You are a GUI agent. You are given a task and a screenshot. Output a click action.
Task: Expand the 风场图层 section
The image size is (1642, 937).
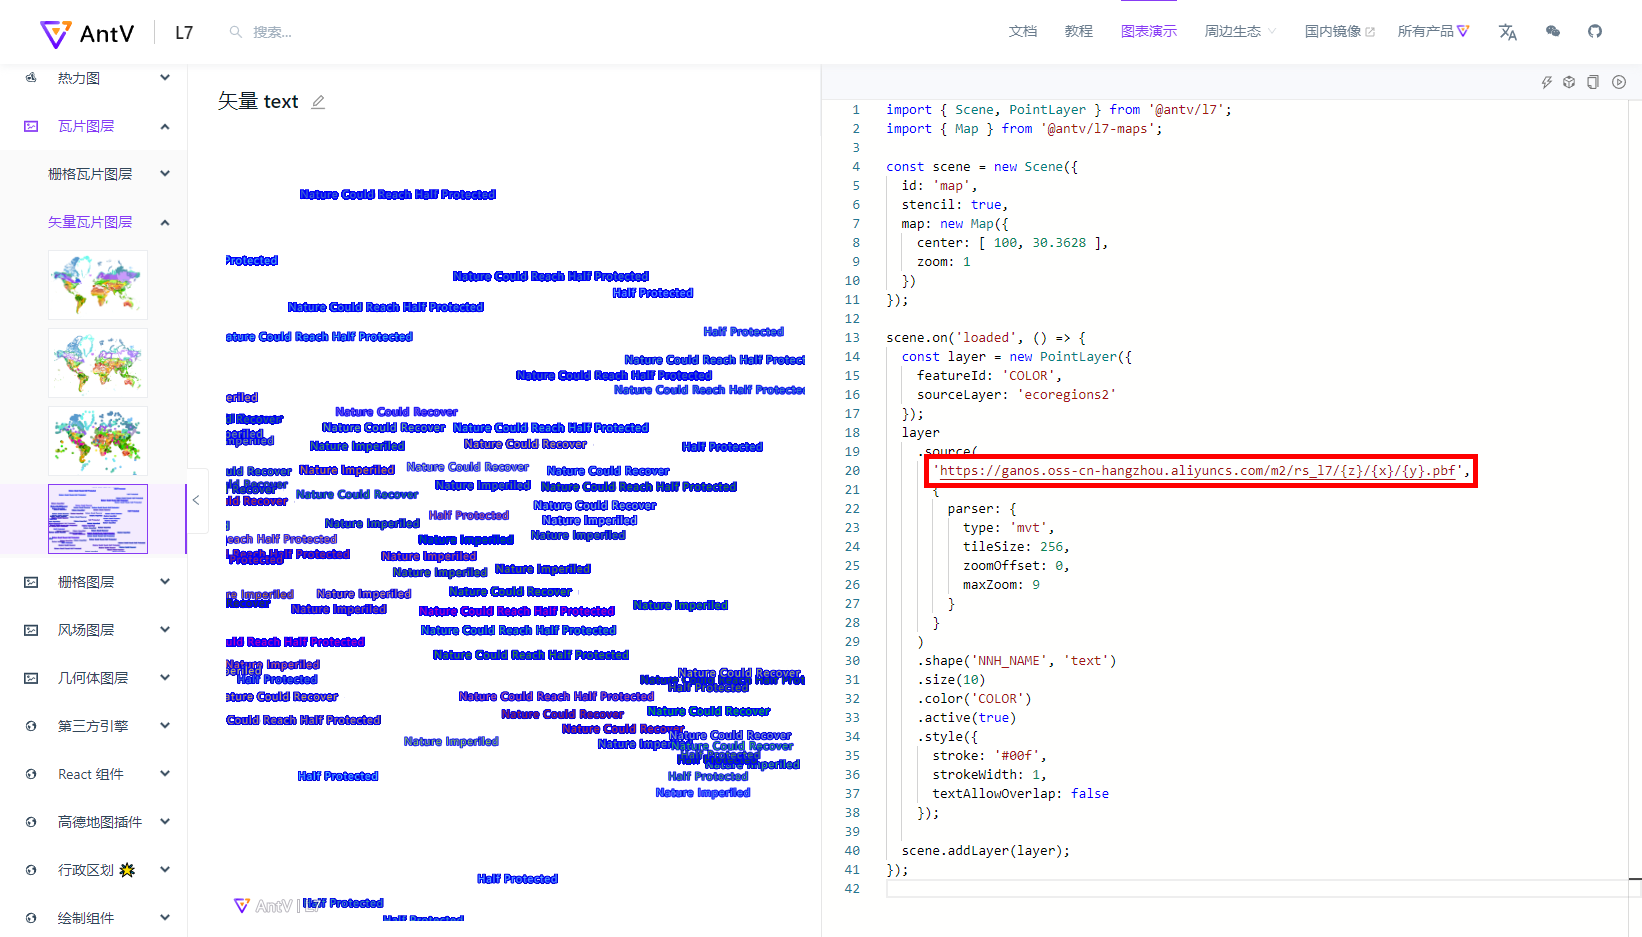pos(93,630)
